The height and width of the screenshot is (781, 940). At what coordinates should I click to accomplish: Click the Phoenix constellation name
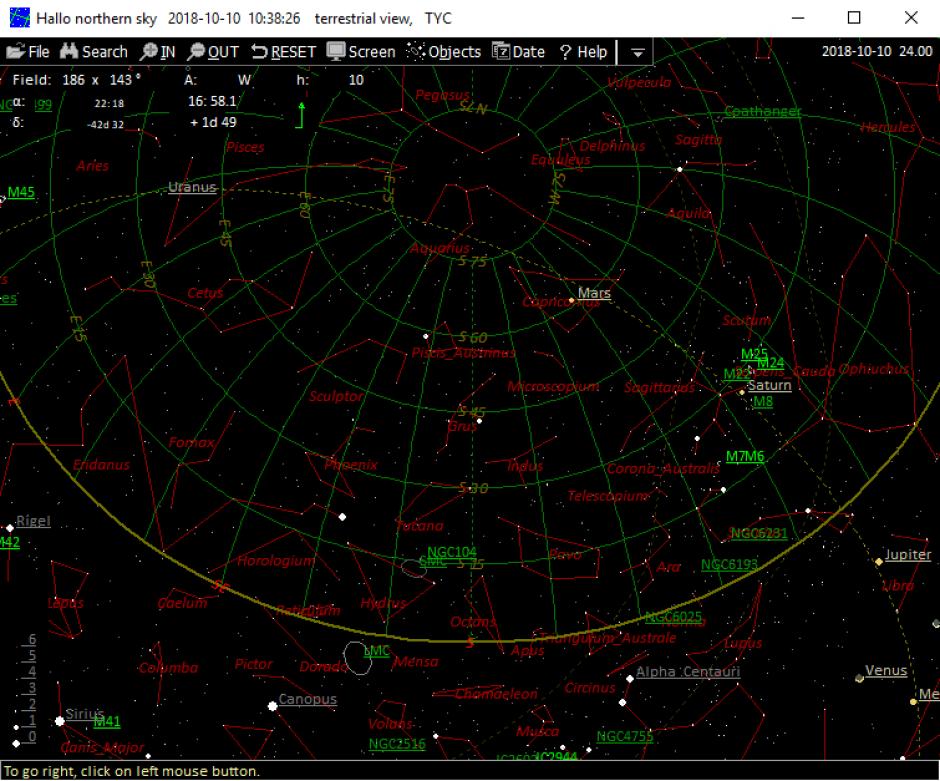[x=351, y=465]
